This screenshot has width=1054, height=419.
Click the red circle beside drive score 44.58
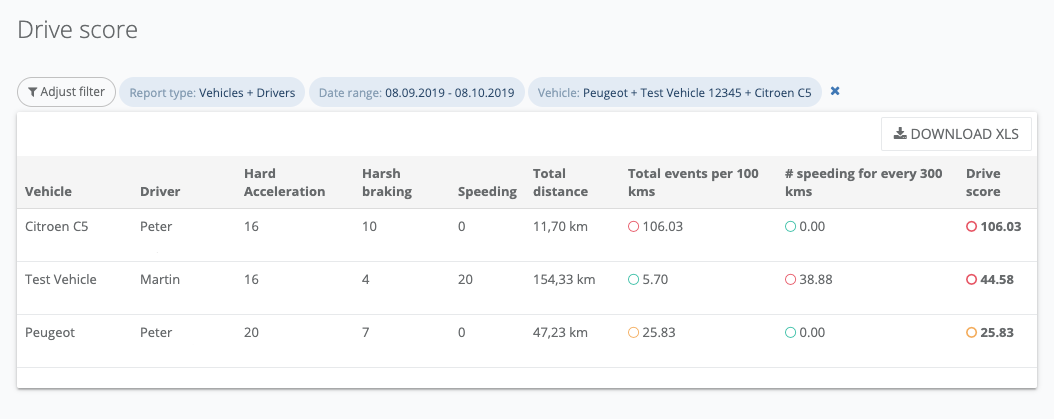click(x=971, y=279)
